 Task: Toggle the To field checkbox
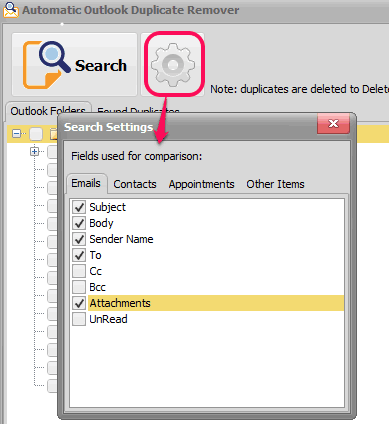[79, 255]
